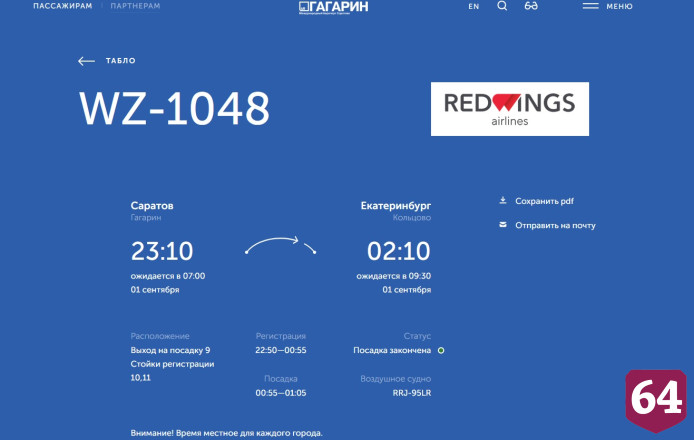The image size is (694, 440).
Task: Click the Воздушное судно label
Action: tap(396, 379)
